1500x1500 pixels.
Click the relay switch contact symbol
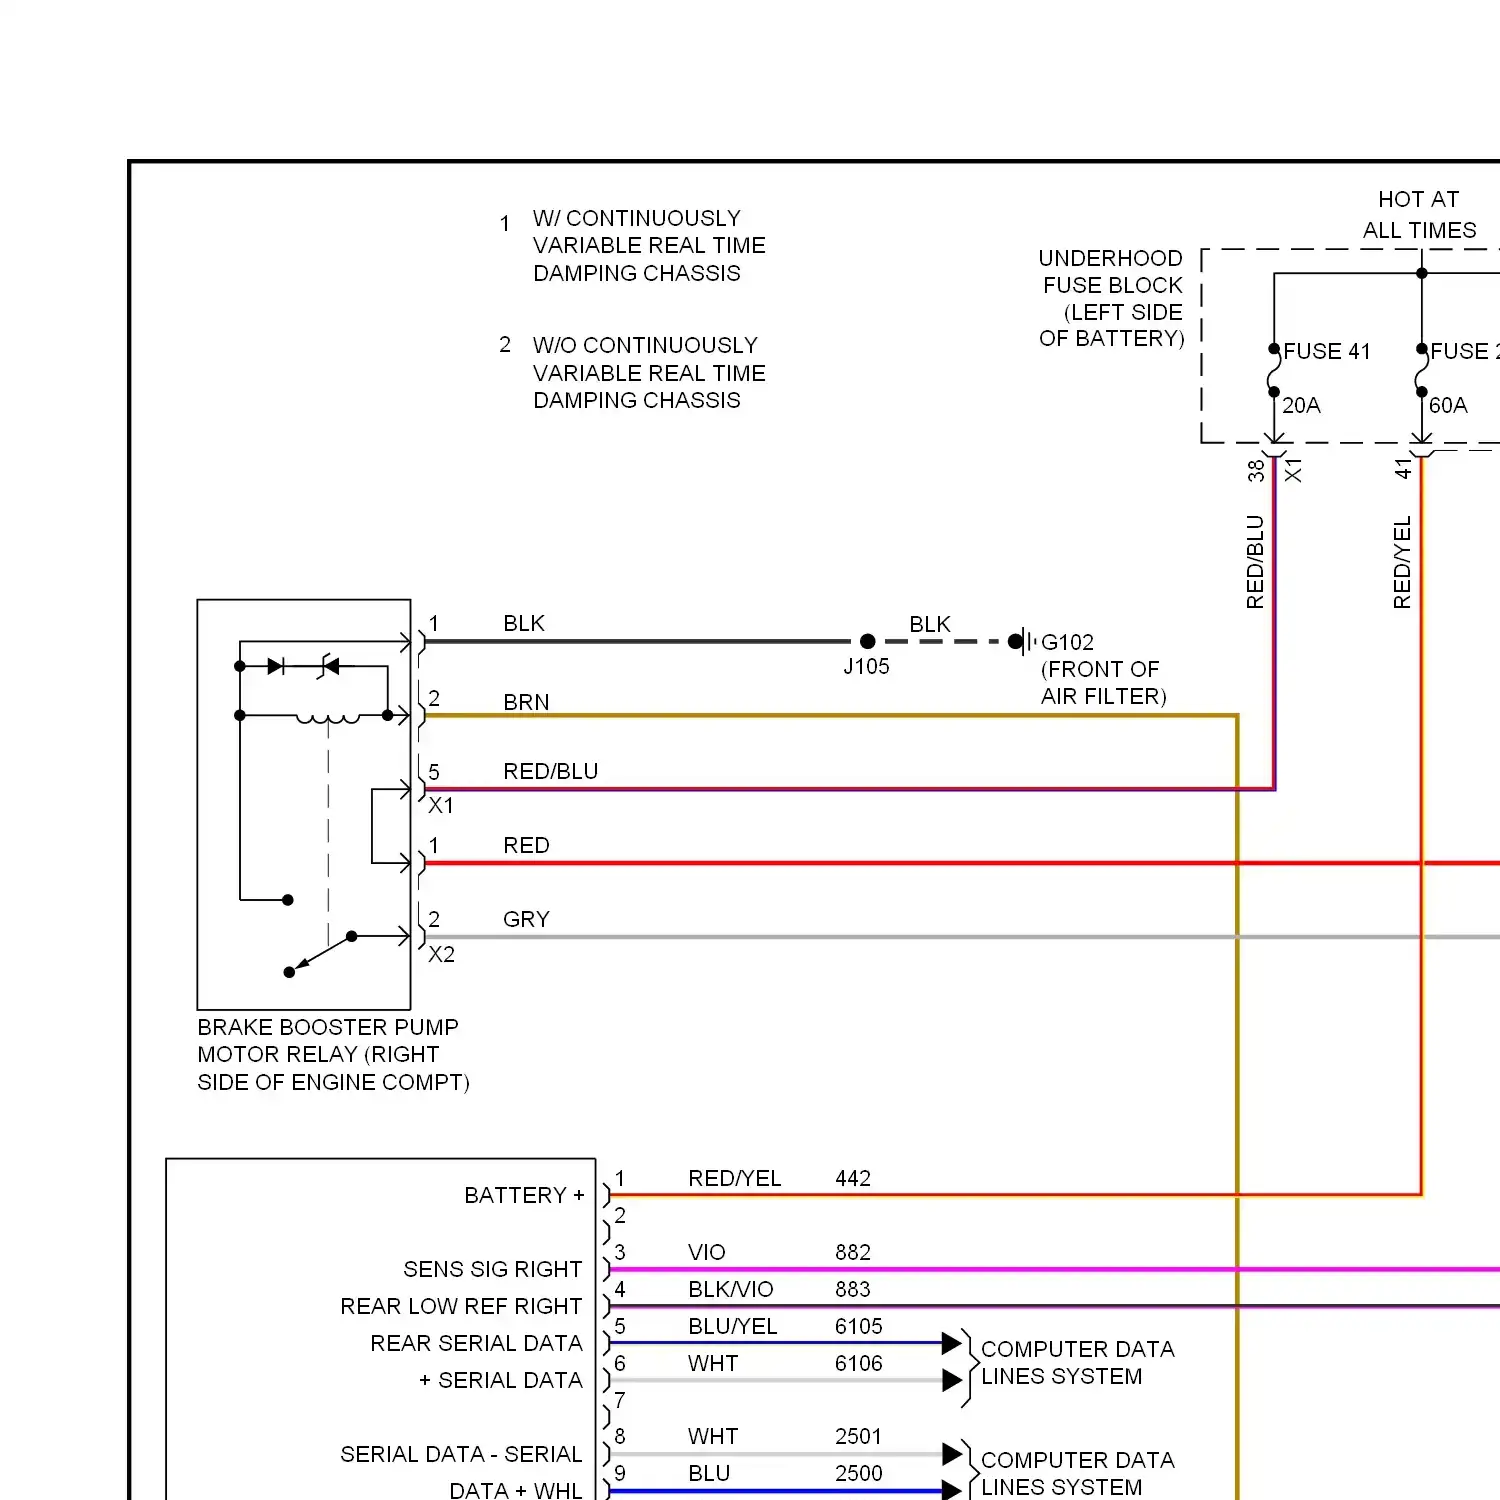[x=320, y=953]
